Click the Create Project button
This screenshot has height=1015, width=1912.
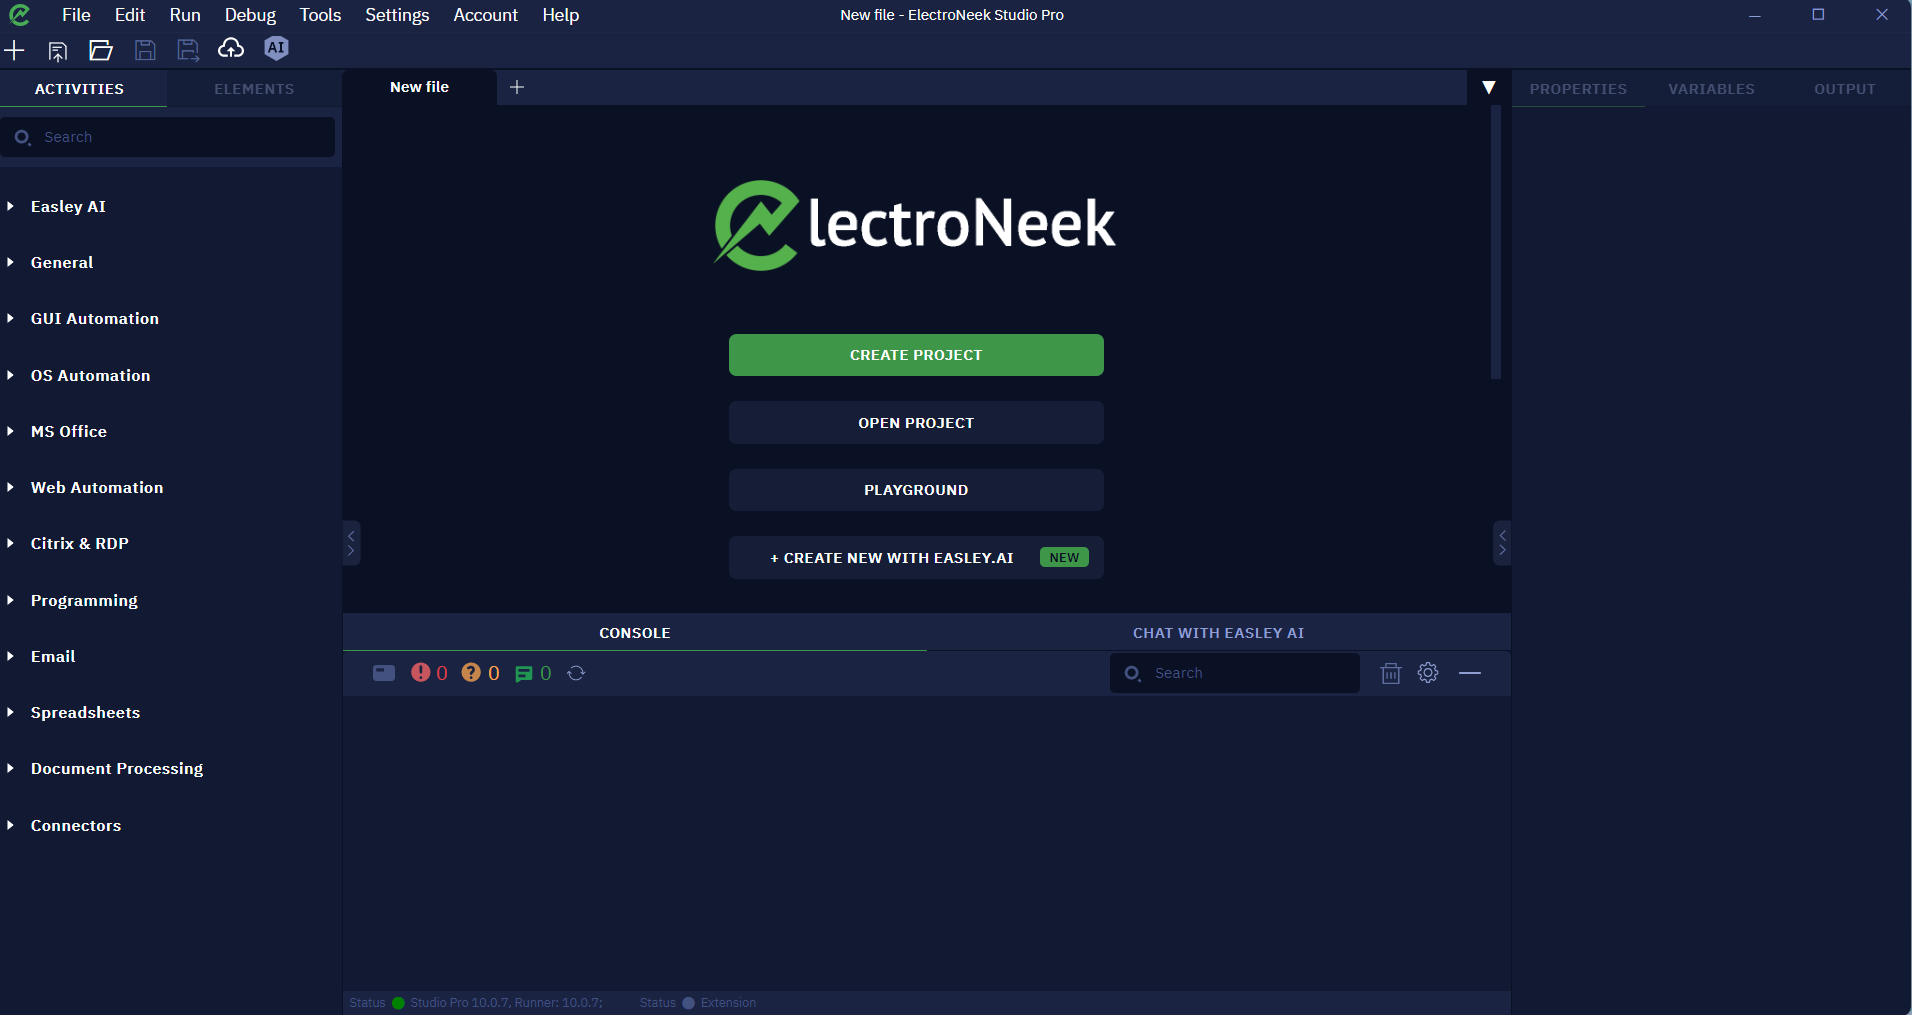(916, 355)
